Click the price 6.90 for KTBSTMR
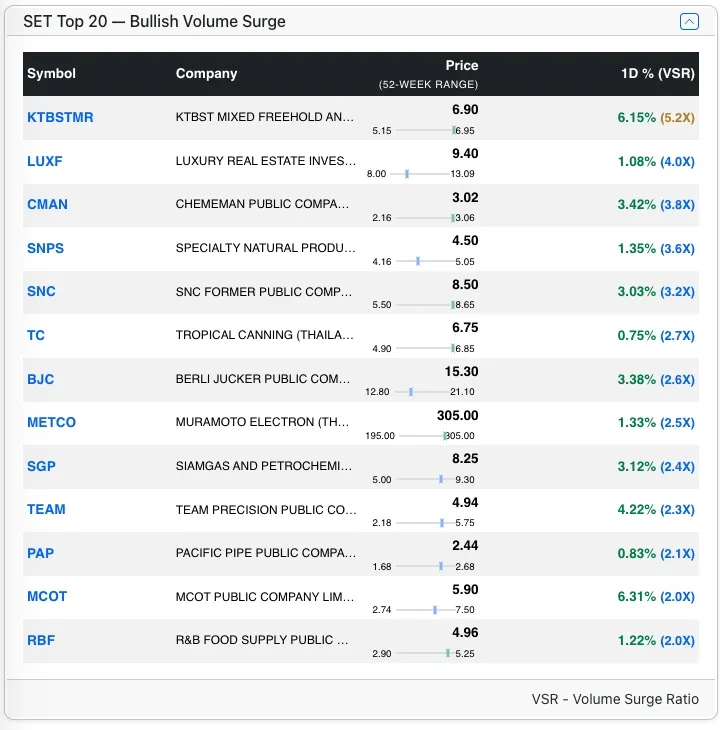726x730 pixels. point(465,109)
